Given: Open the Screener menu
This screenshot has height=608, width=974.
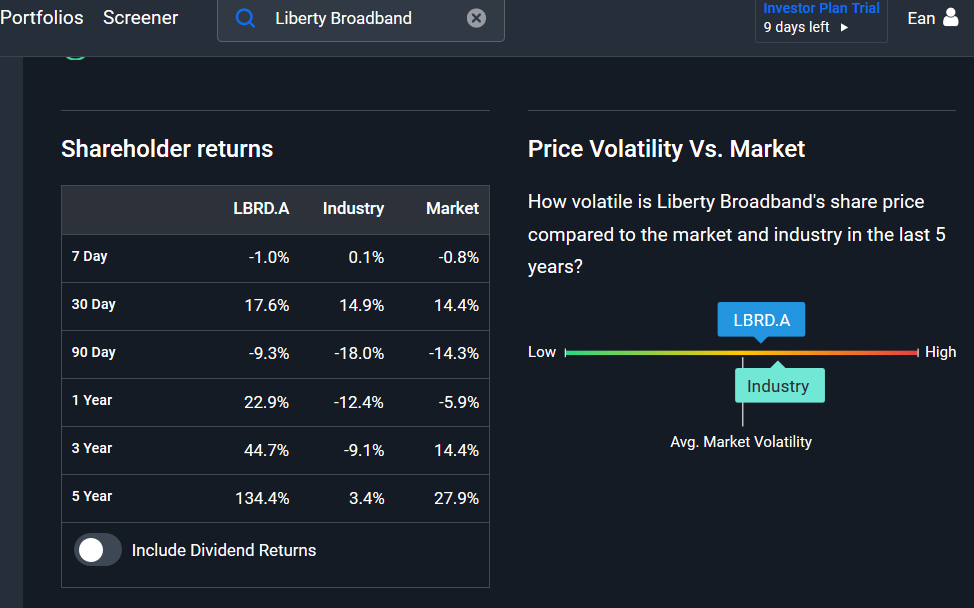Looking at the screenshot, I should 140,17.
